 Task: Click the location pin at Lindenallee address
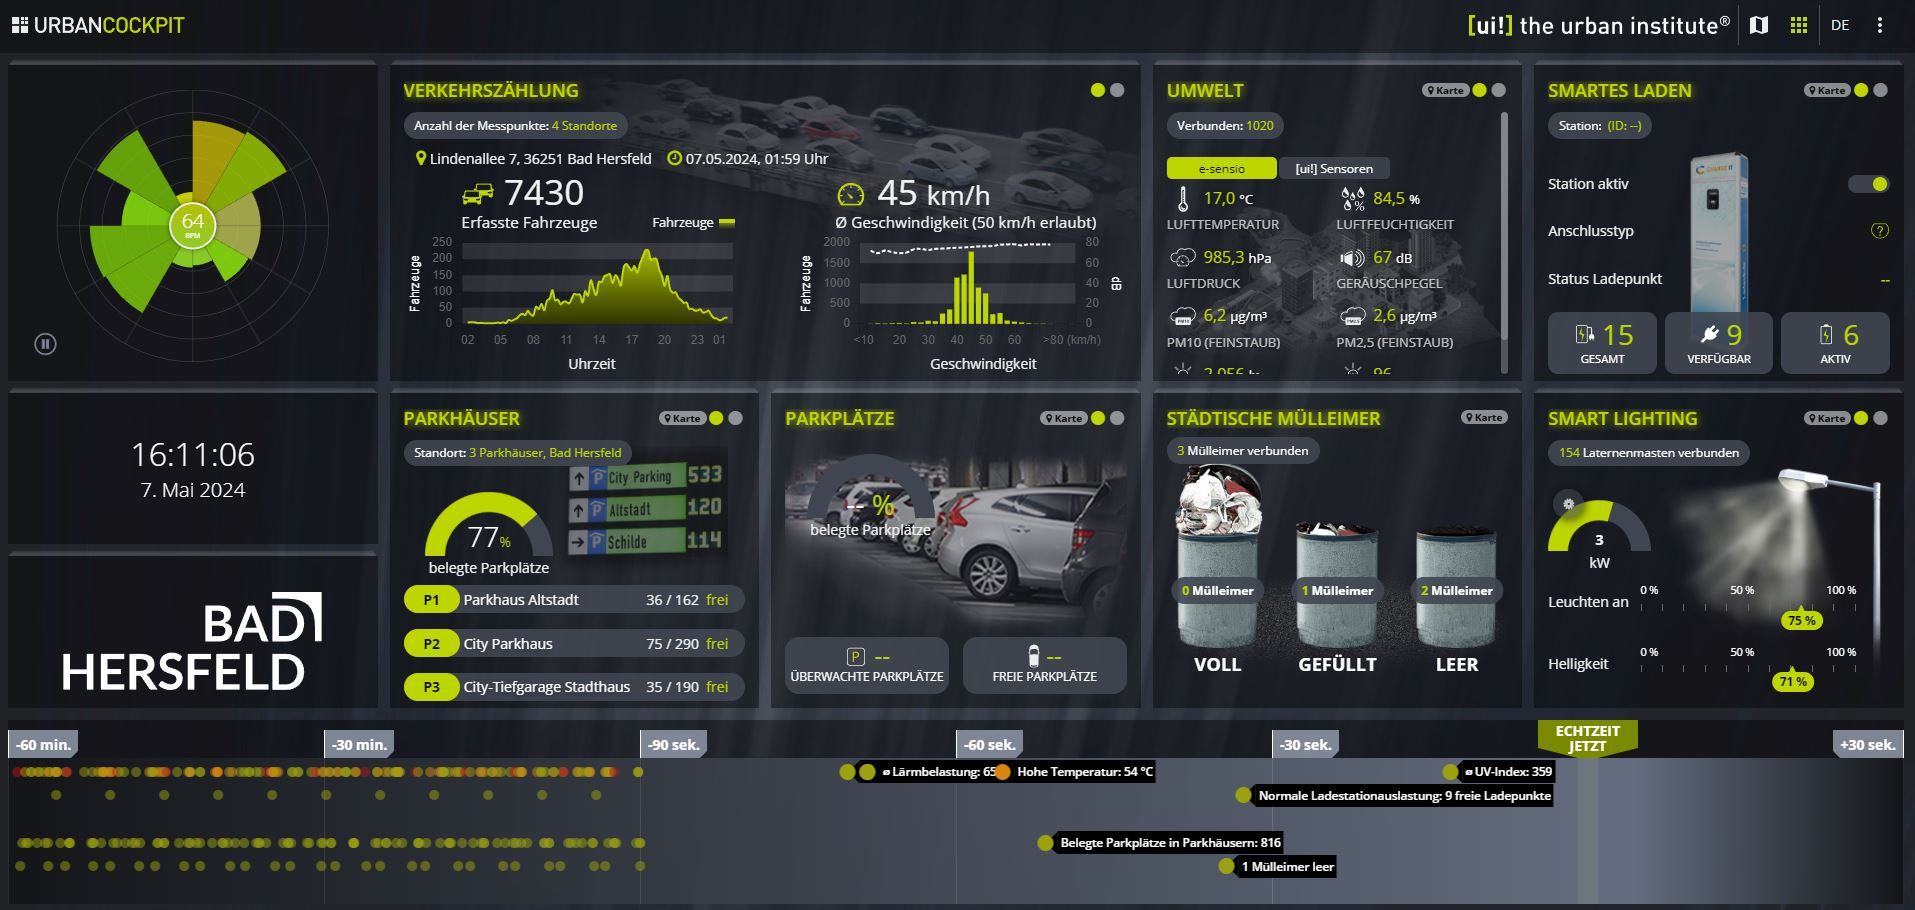pyautogui.click(x=421, y=158)
